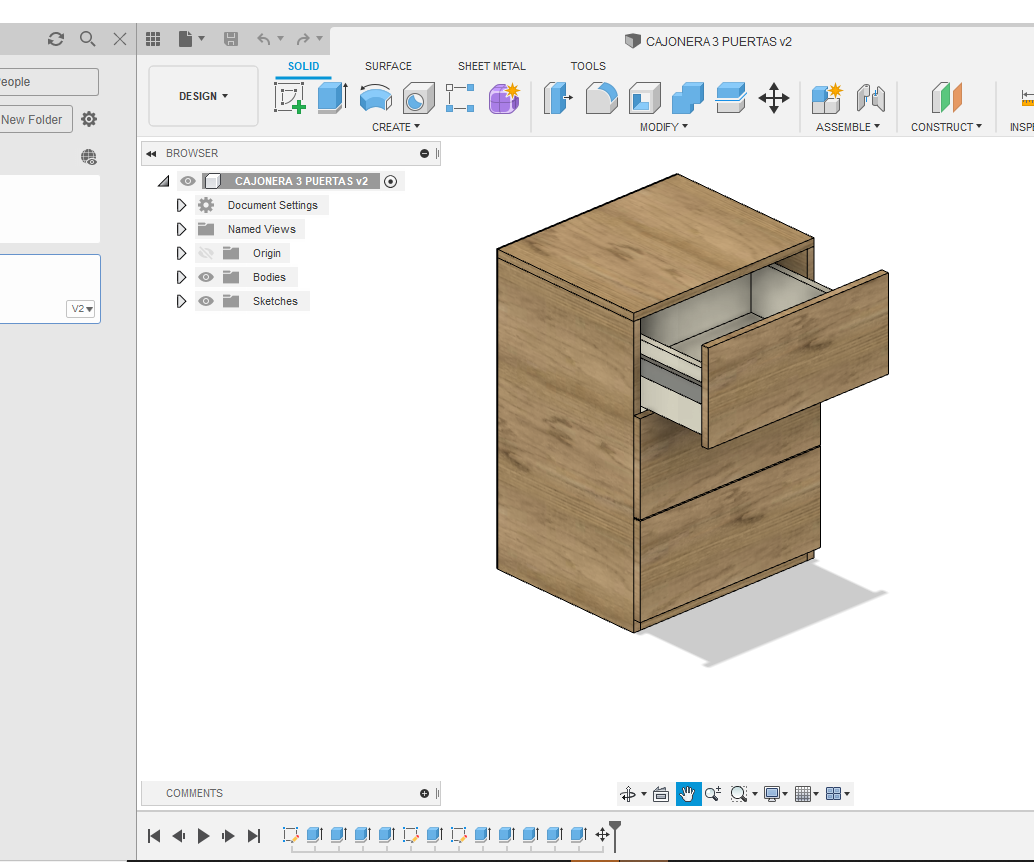Open the Display Settings dropdown

[x=774, y=793]
